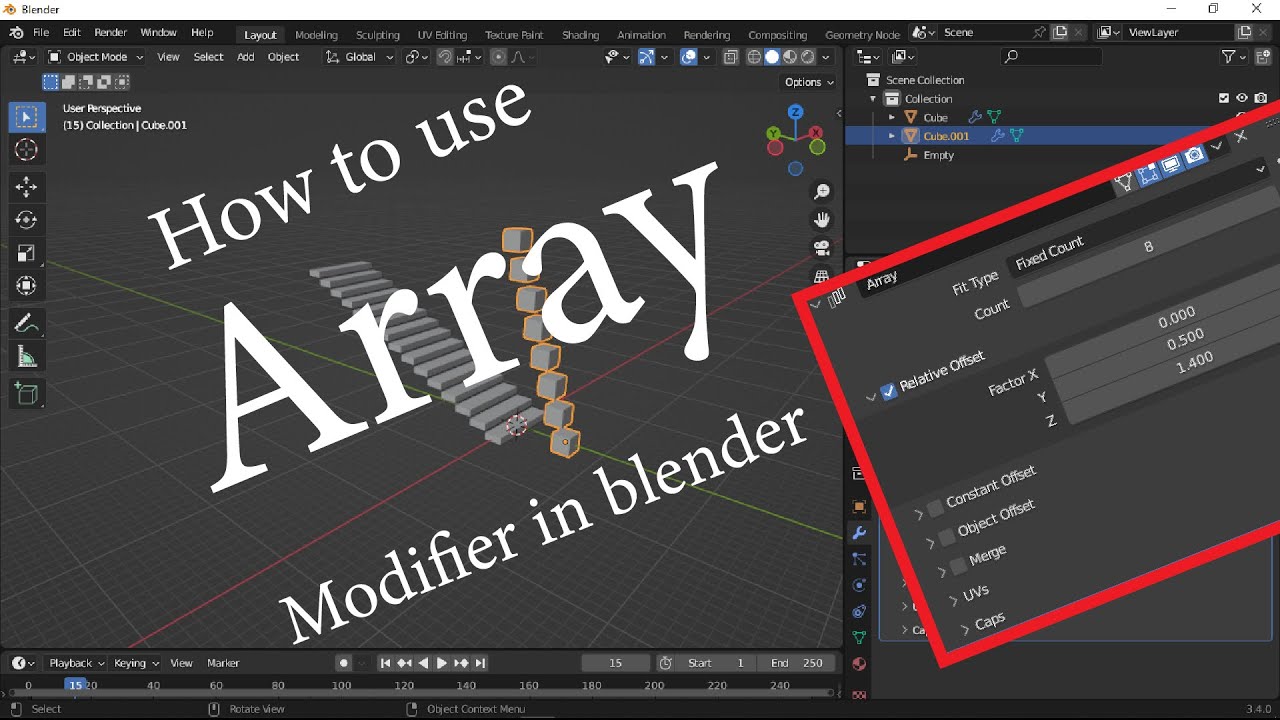1280x720 pixels.
Task: Open the File menu
Action: point(41,33)
